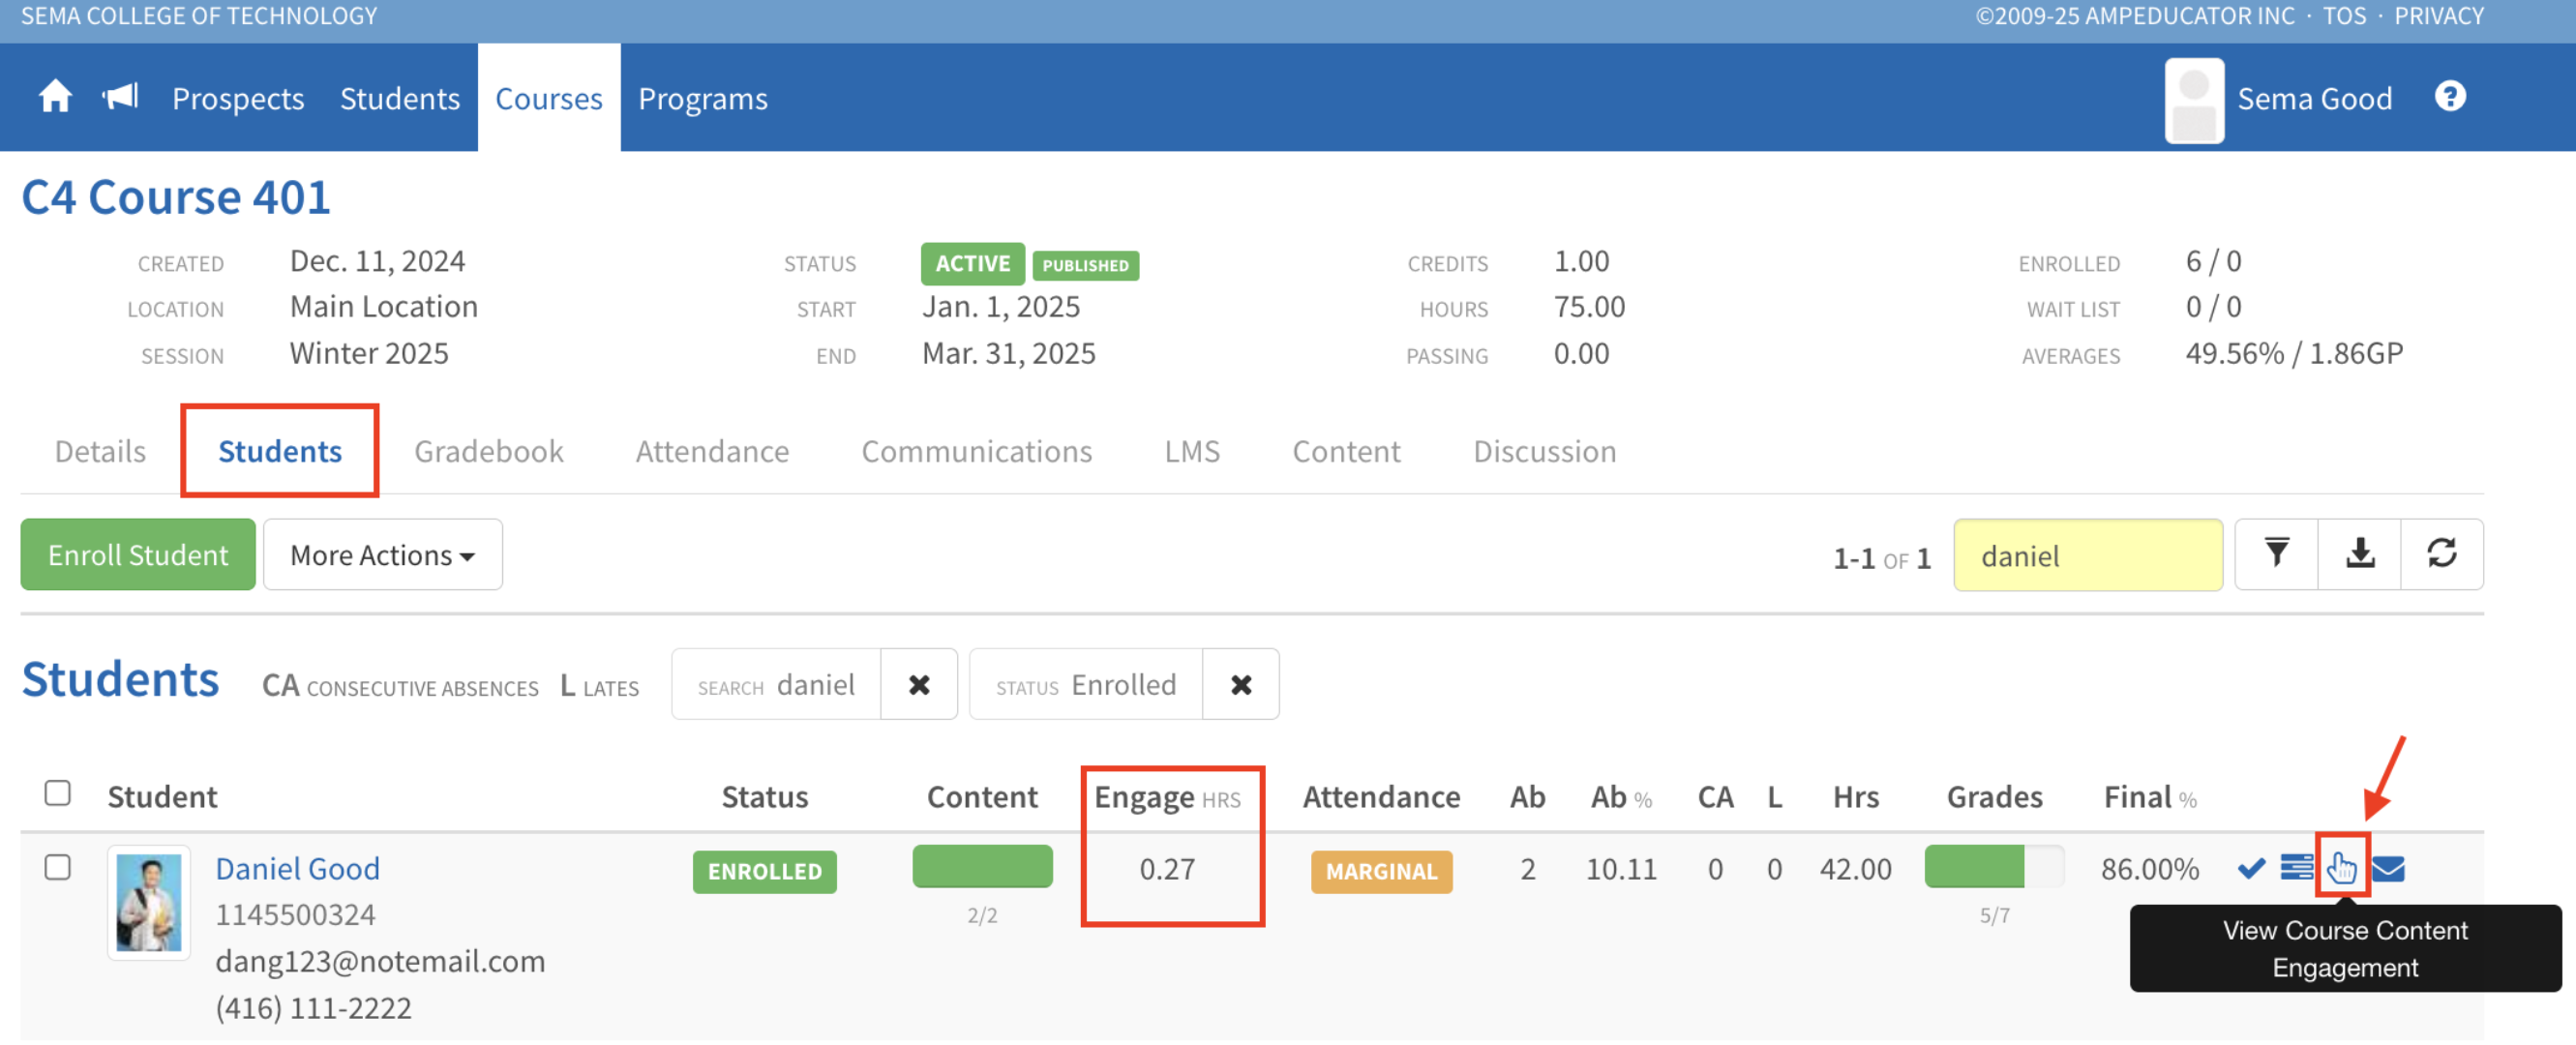Go to the home icon
The height and width of the screenshot is (1045, 2576).
[x=55, y=98]
